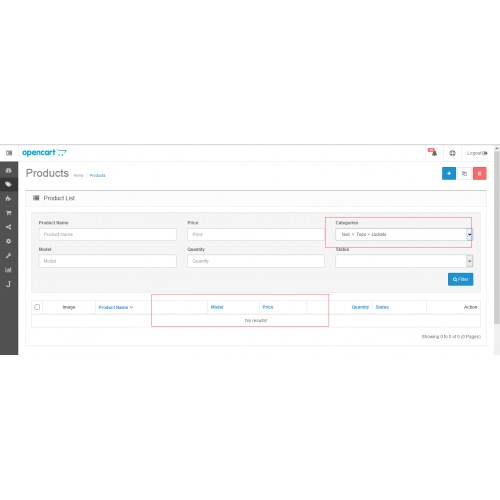Viewport: 500px width, 500px height.
Task: Open the Sales shopping cart sidebar icon
Action: point(9,213)
